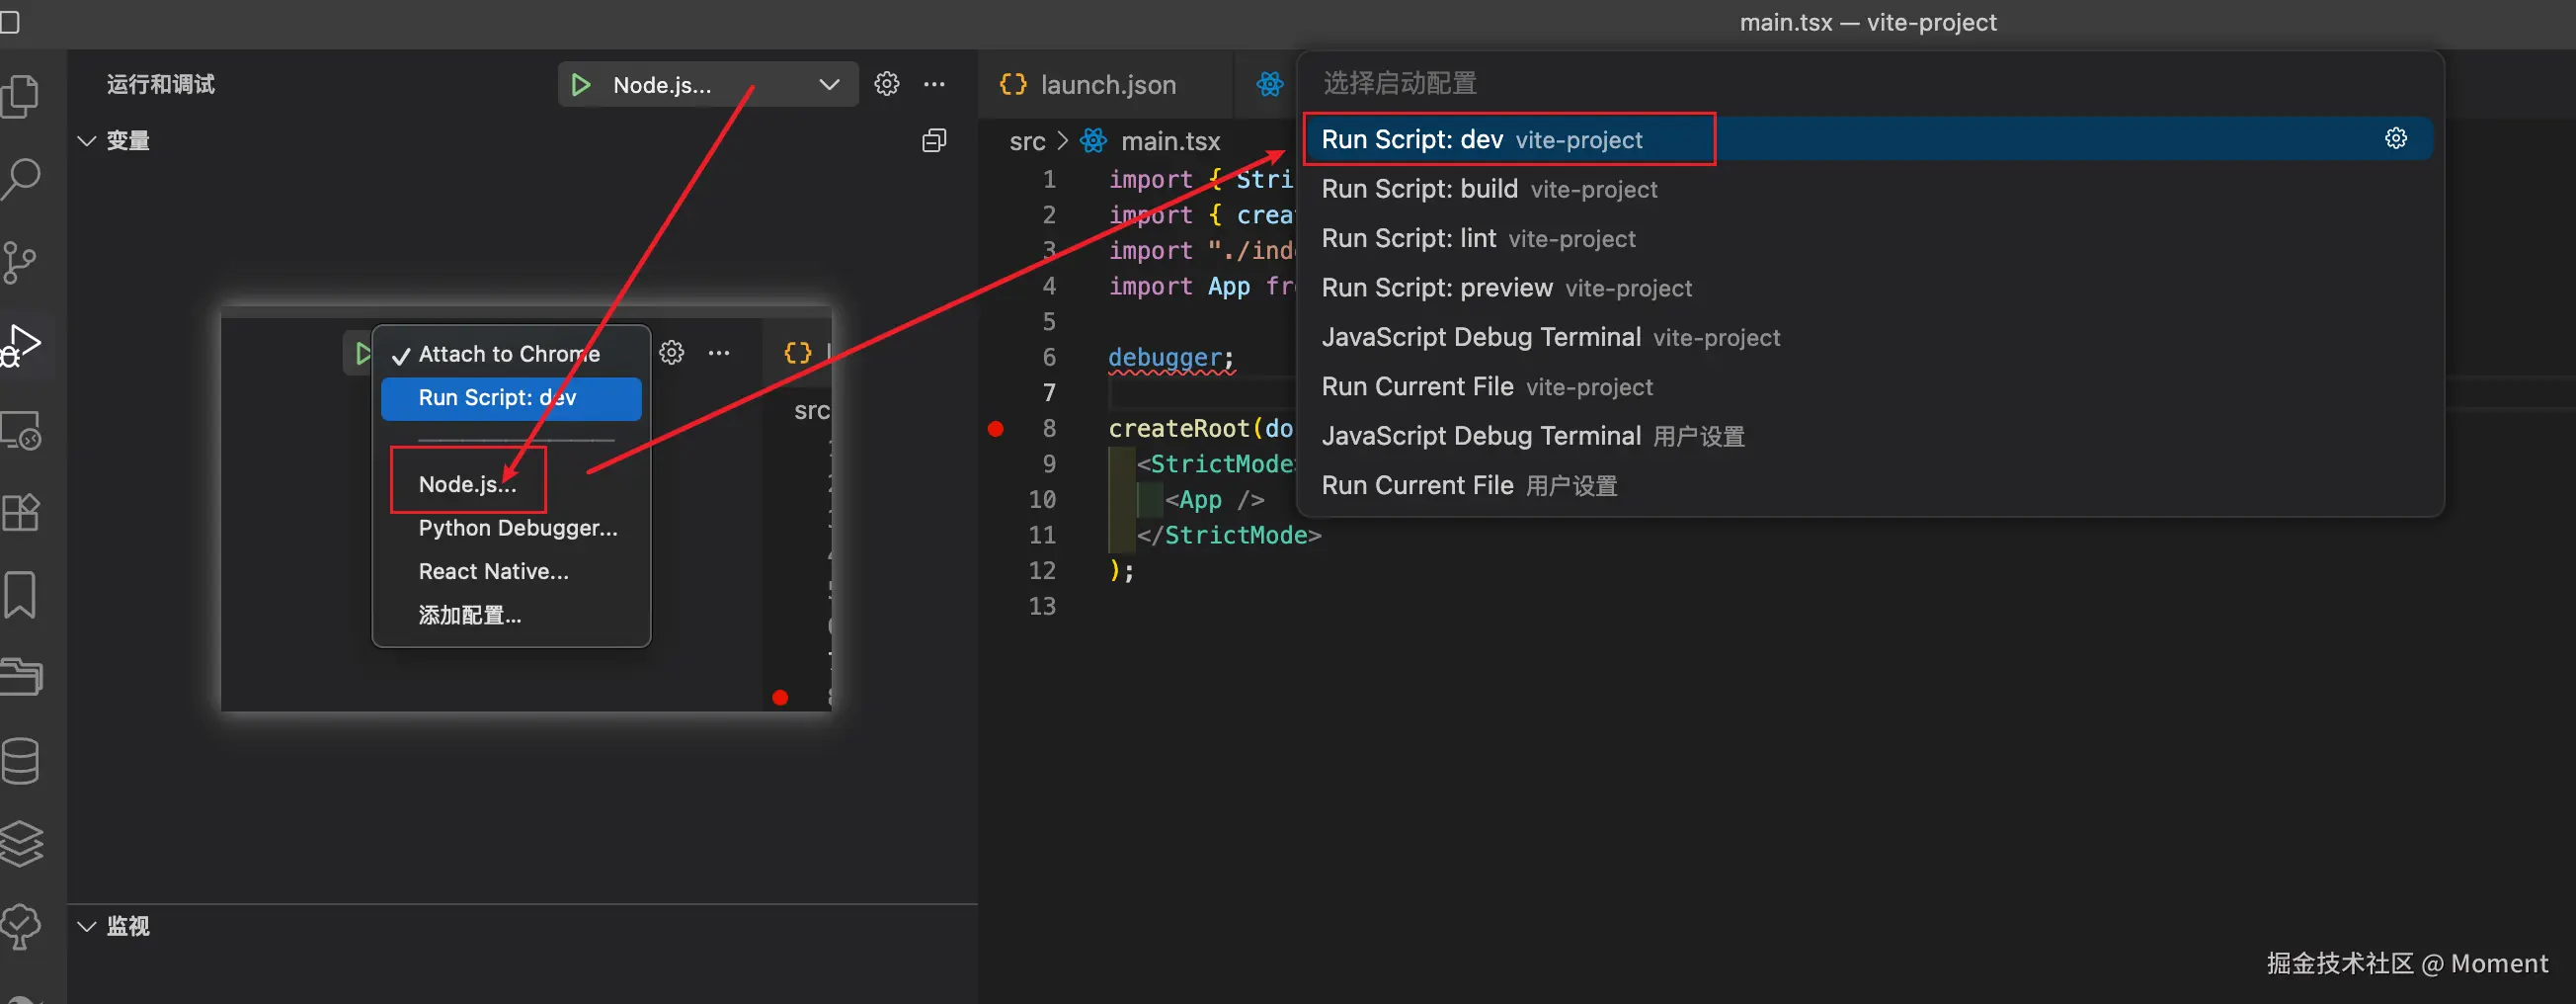Click the debugger; statement on line 6
Image resolution: width=2576 pixels, height=1004 pixels.
(1171, 357)
